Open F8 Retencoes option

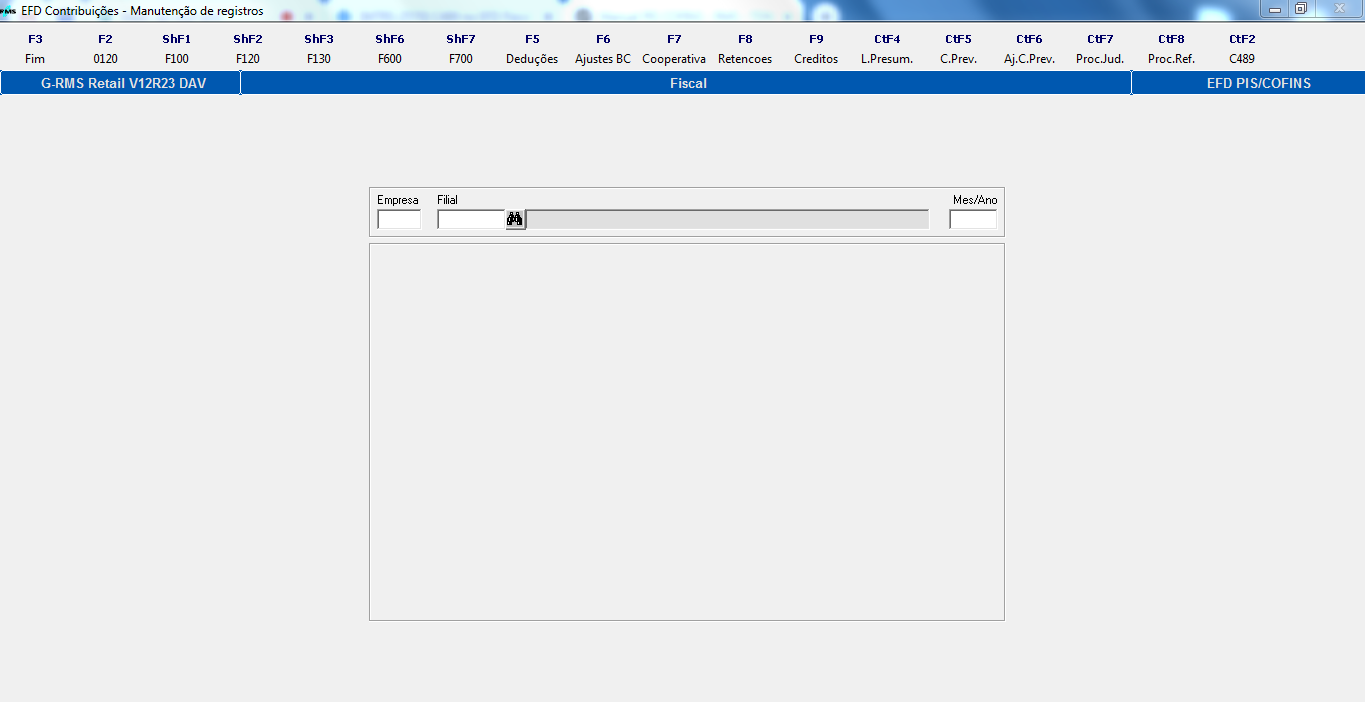point(745,49)
